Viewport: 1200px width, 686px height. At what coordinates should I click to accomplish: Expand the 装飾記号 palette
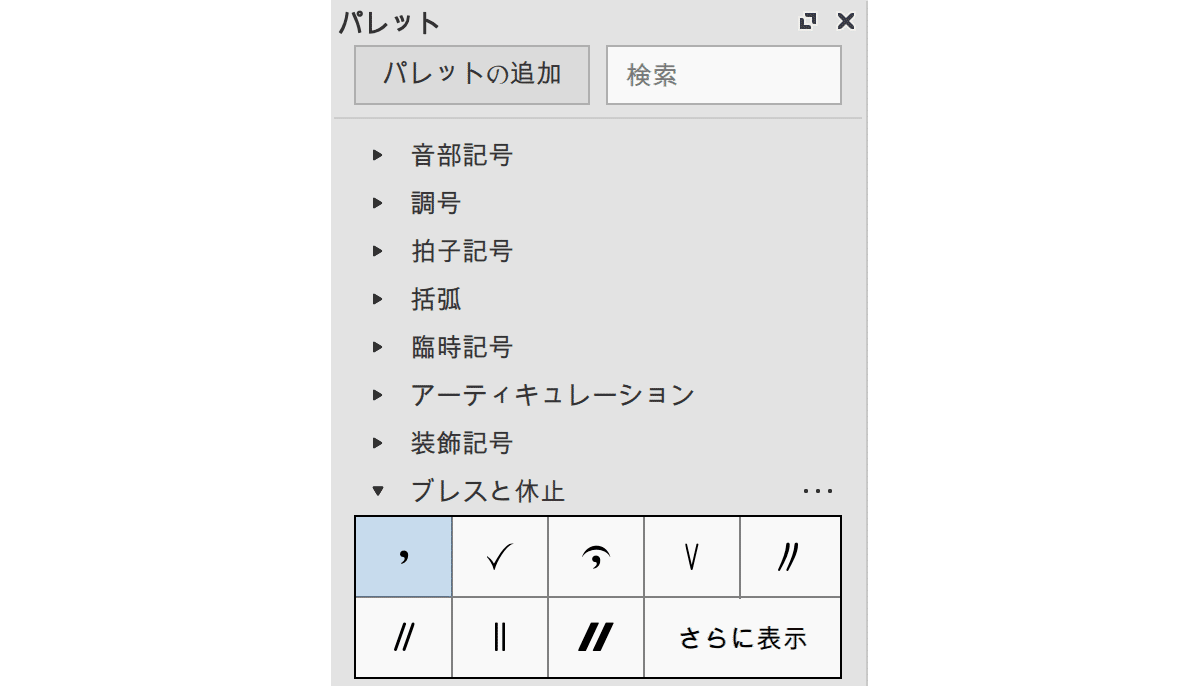[x=377, y=443]
